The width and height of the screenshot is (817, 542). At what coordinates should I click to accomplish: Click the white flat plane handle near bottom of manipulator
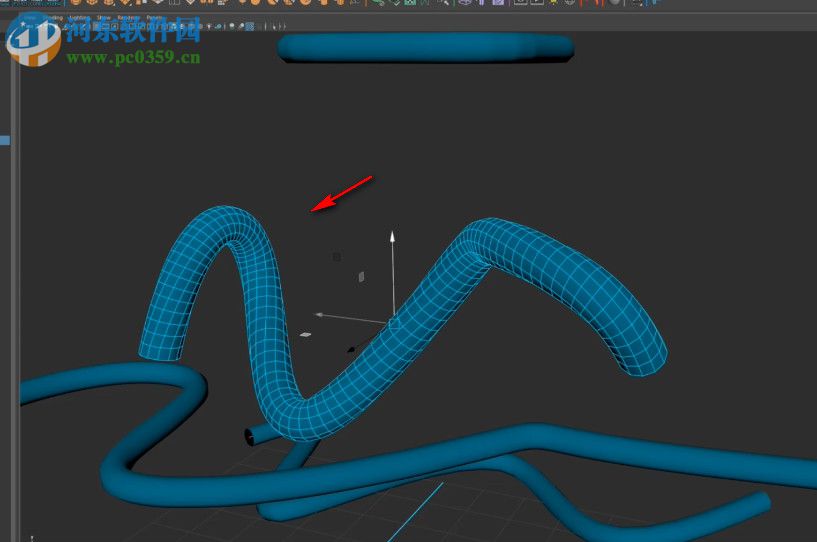pos(306,335)
